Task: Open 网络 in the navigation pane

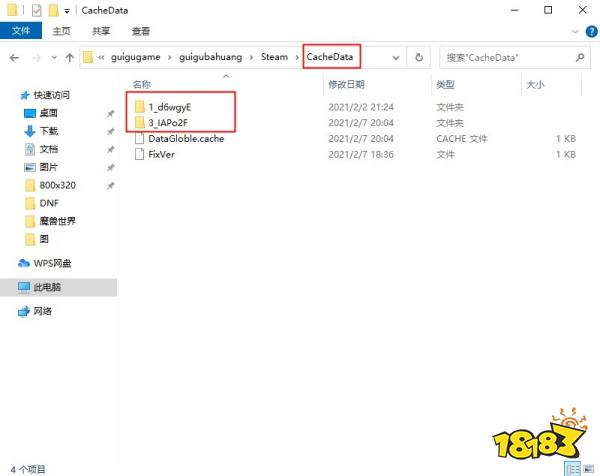Action: point(42,311)
